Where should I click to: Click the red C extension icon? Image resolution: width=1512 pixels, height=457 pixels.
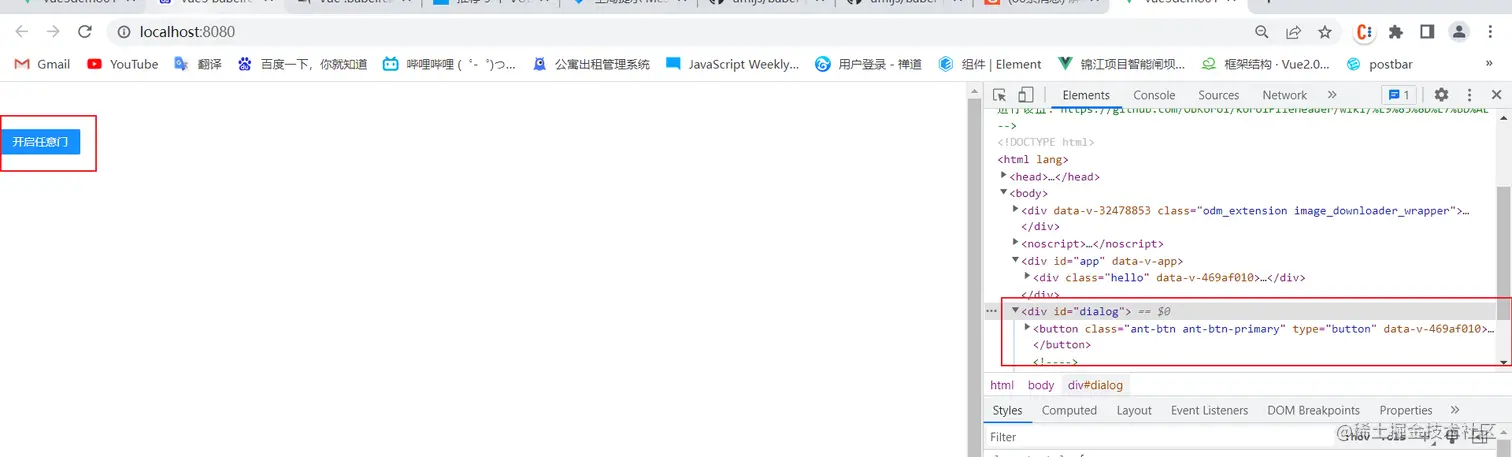pyautogui.click(x=1364, y=32)
